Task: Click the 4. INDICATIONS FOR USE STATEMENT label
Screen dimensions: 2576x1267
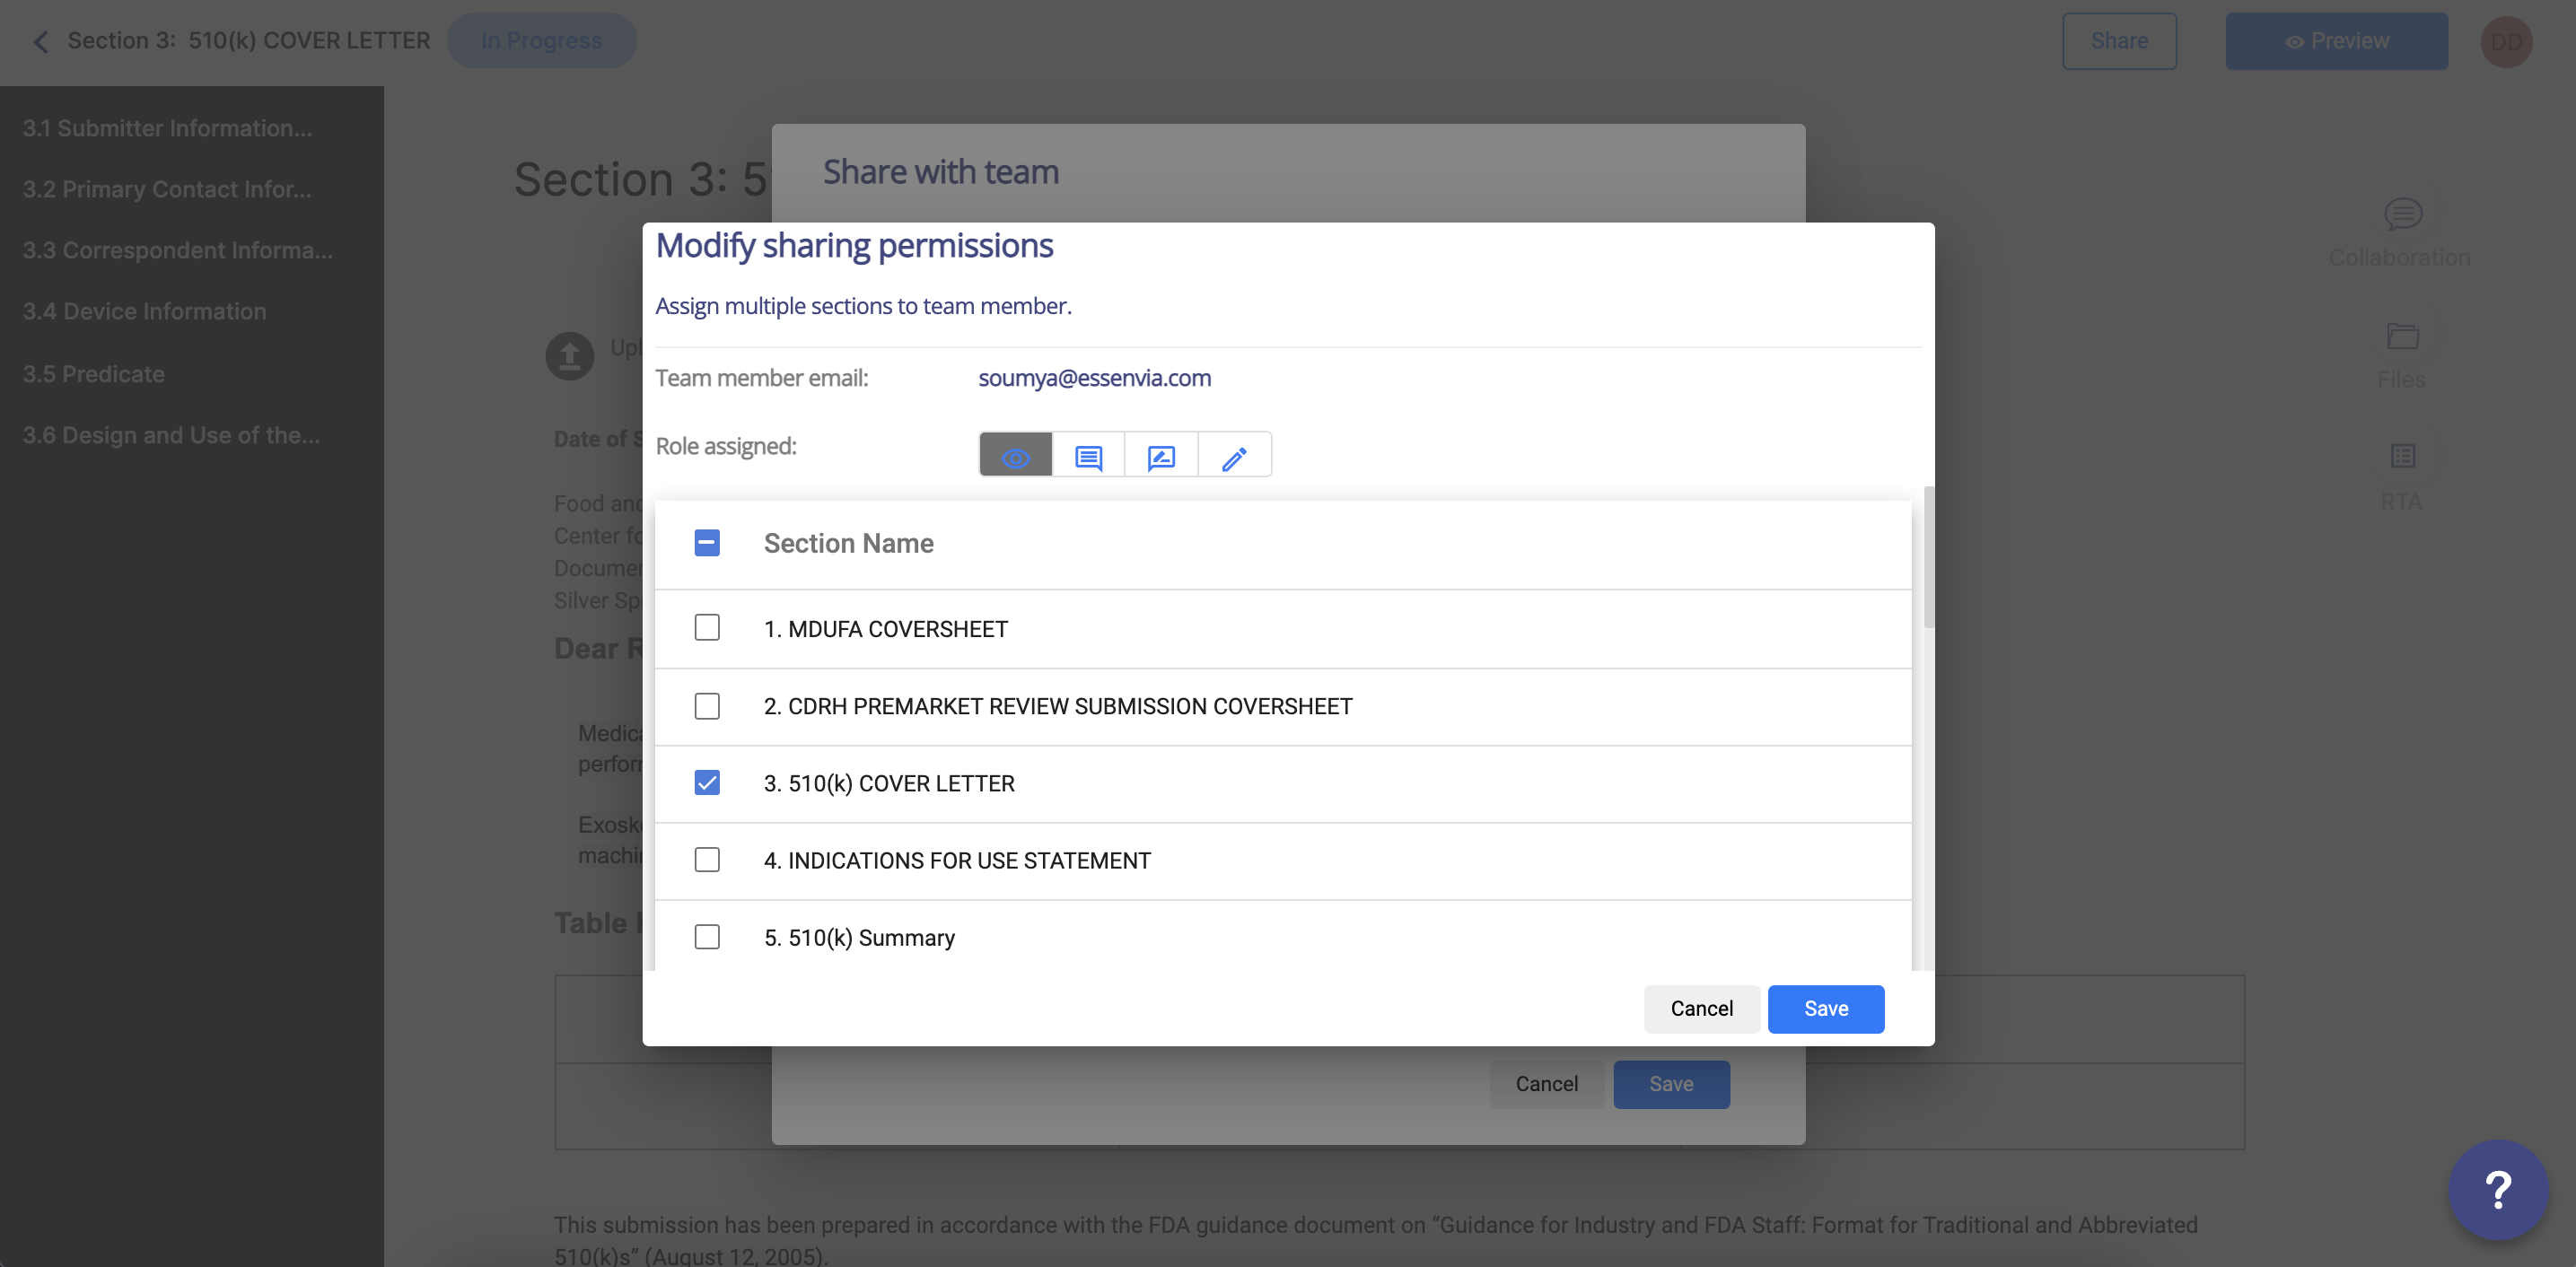Action: point(957,861)
